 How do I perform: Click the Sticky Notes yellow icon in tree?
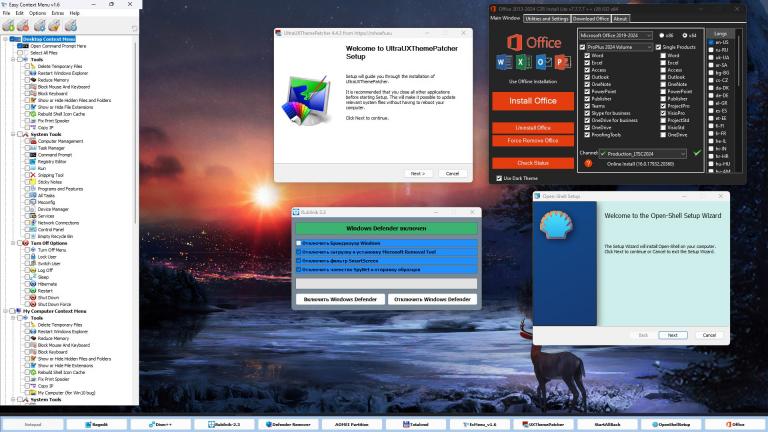(33, 182)
